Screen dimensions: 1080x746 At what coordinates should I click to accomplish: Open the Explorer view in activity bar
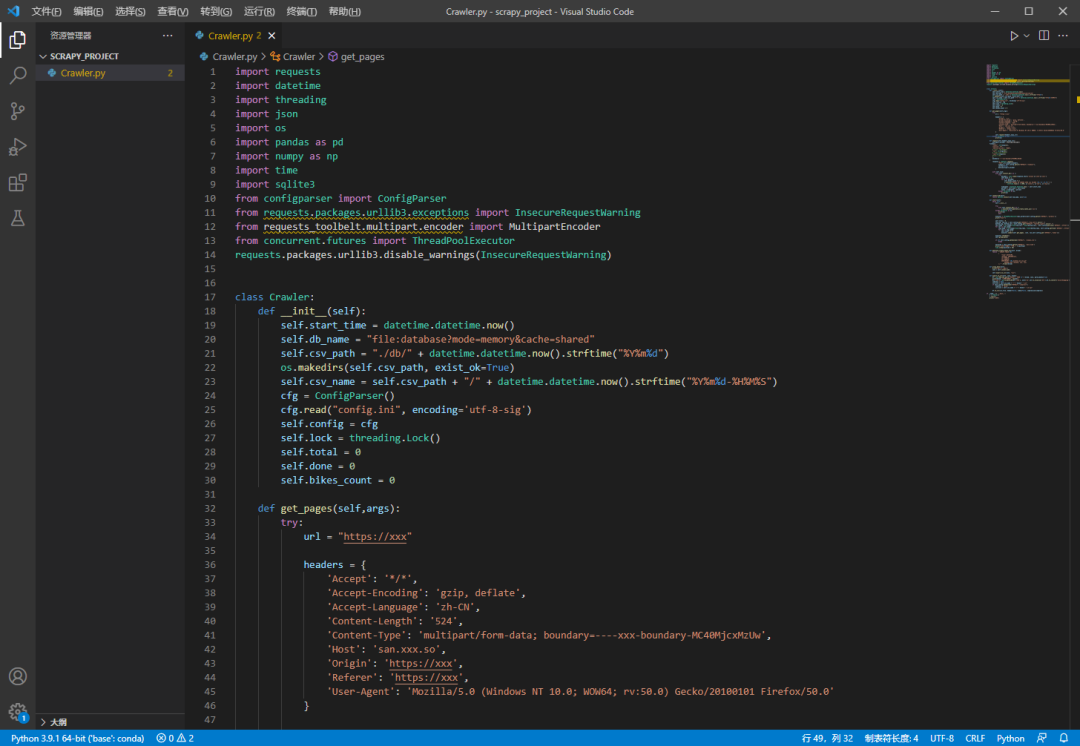coord(17,40)
